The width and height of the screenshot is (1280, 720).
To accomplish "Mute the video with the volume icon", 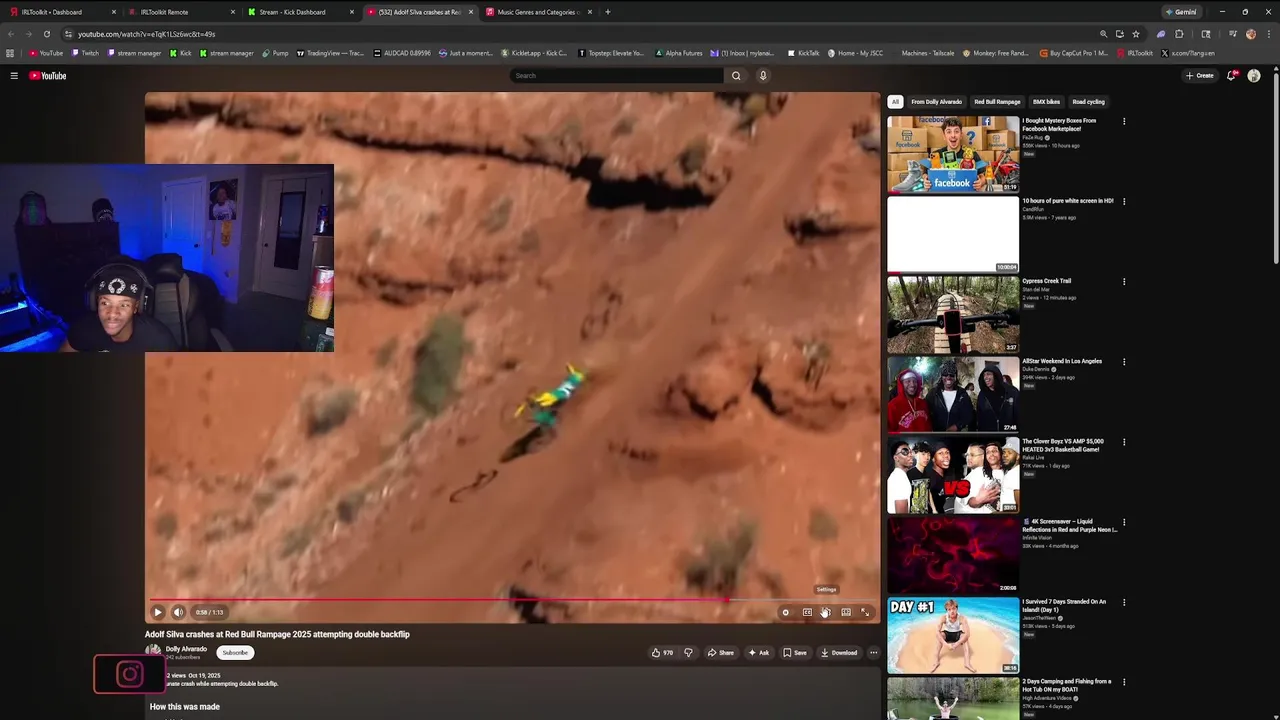I will point(178,612).
